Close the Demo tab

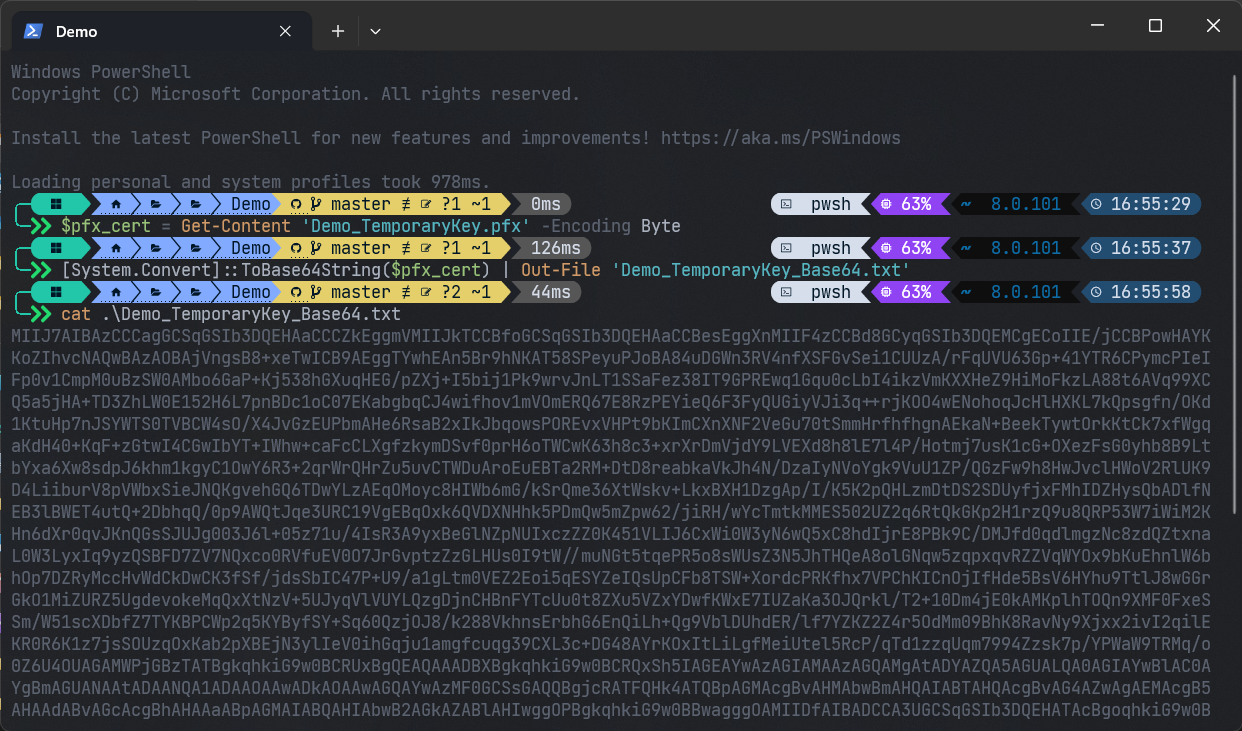(285, 31)
